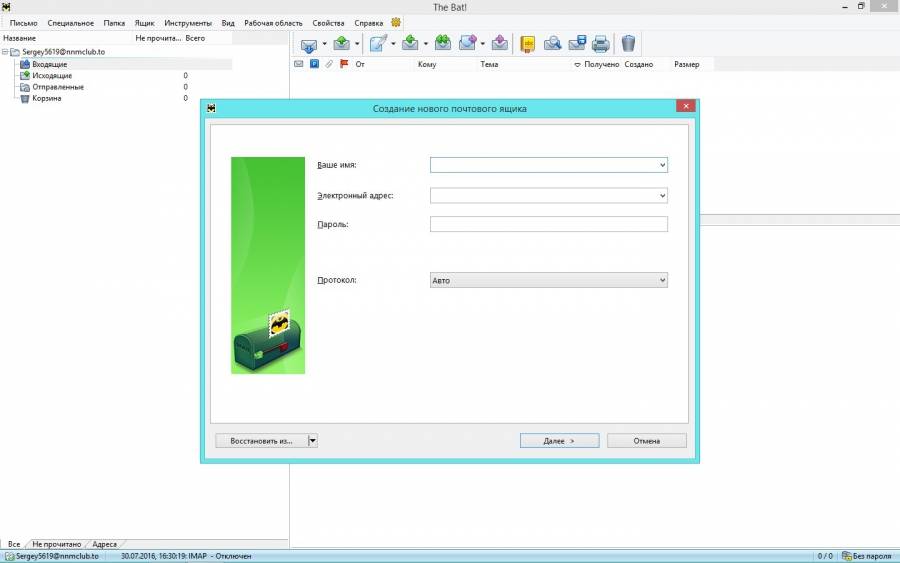Image resolution: width=900 pixels, height=563 pixels.
Task: Click the Reply to all toolbar icon
Action: 442,44
